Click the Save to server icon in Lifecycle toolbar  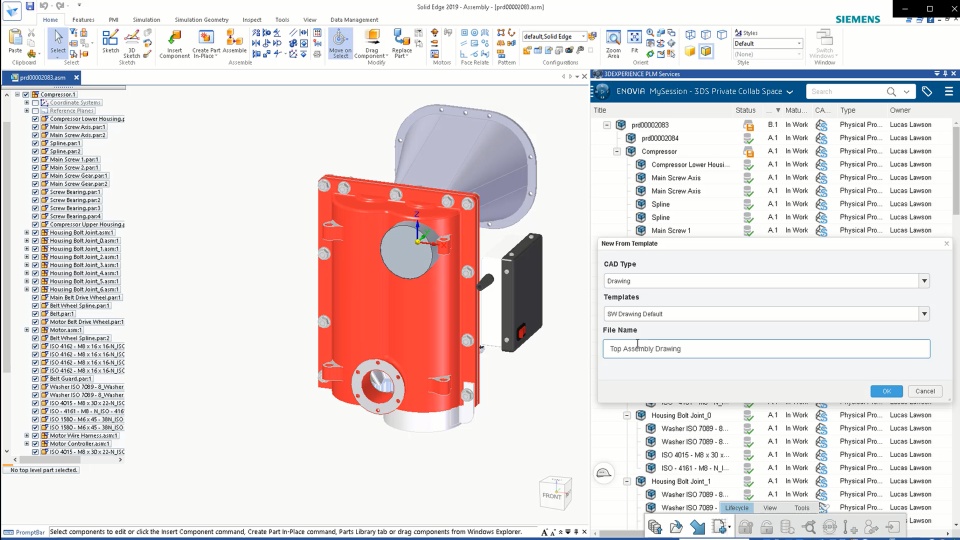click(654, 527)
